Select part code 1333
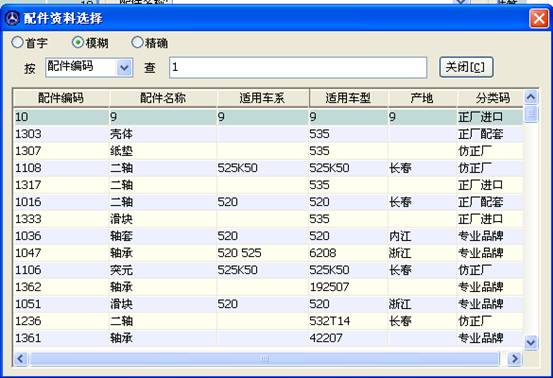Viewport: 553px width, 378px height. click(x=28, y=219)
